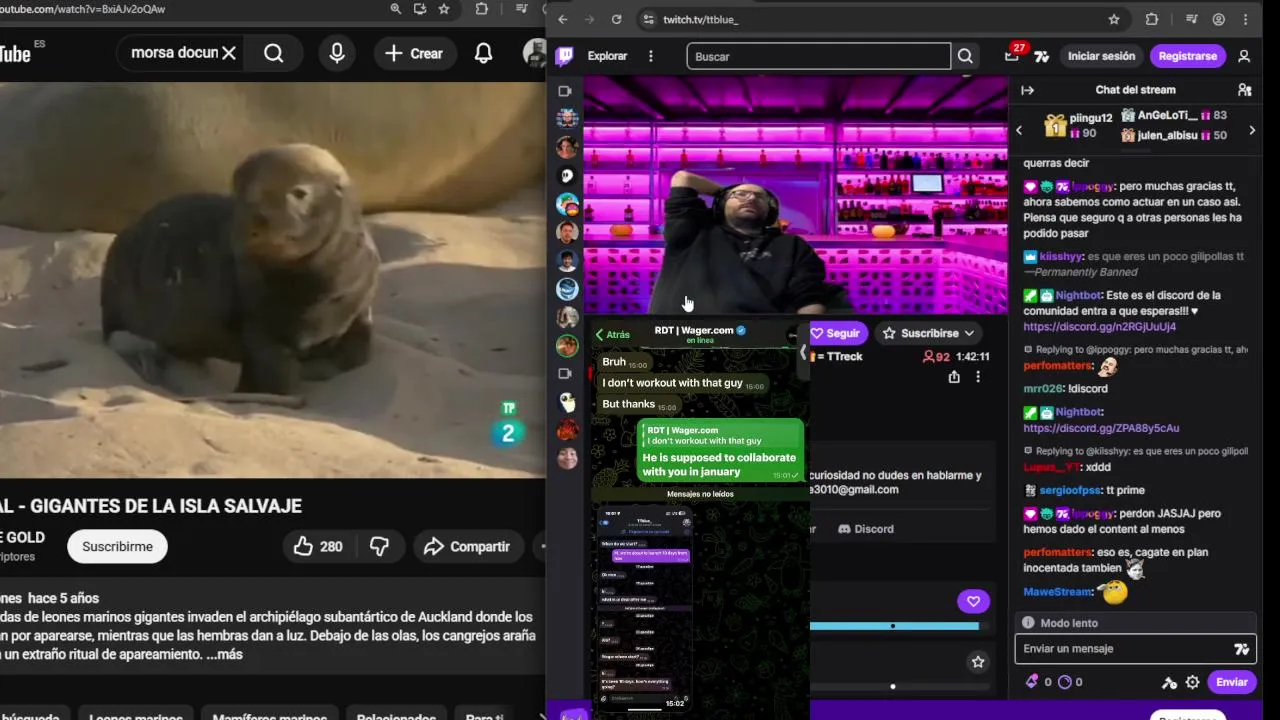The width and height of the screenshot is (1280, 720).
Task: Click the Twitch logo home icon
Action: 565,56
